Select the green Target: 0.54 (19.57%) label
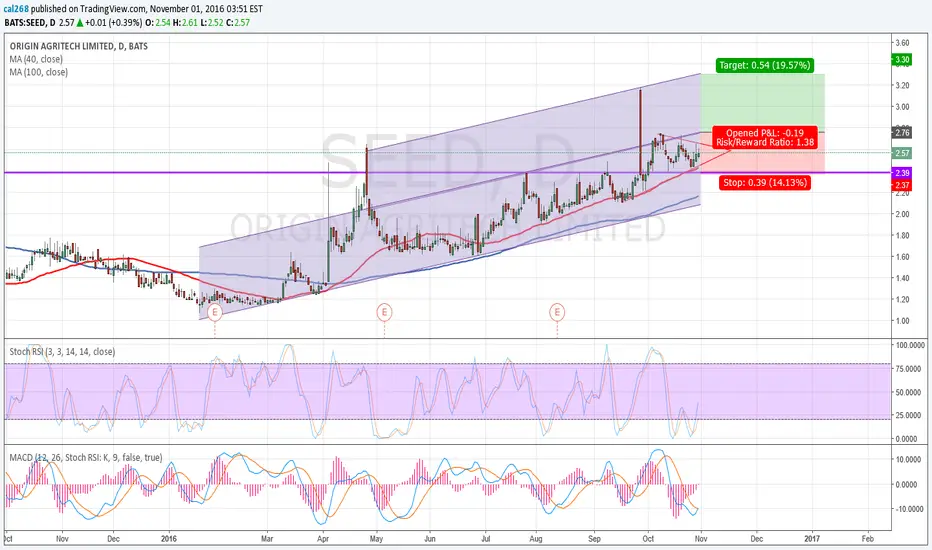Viewport: 932px width, 550px height. [x=764, y=65]
